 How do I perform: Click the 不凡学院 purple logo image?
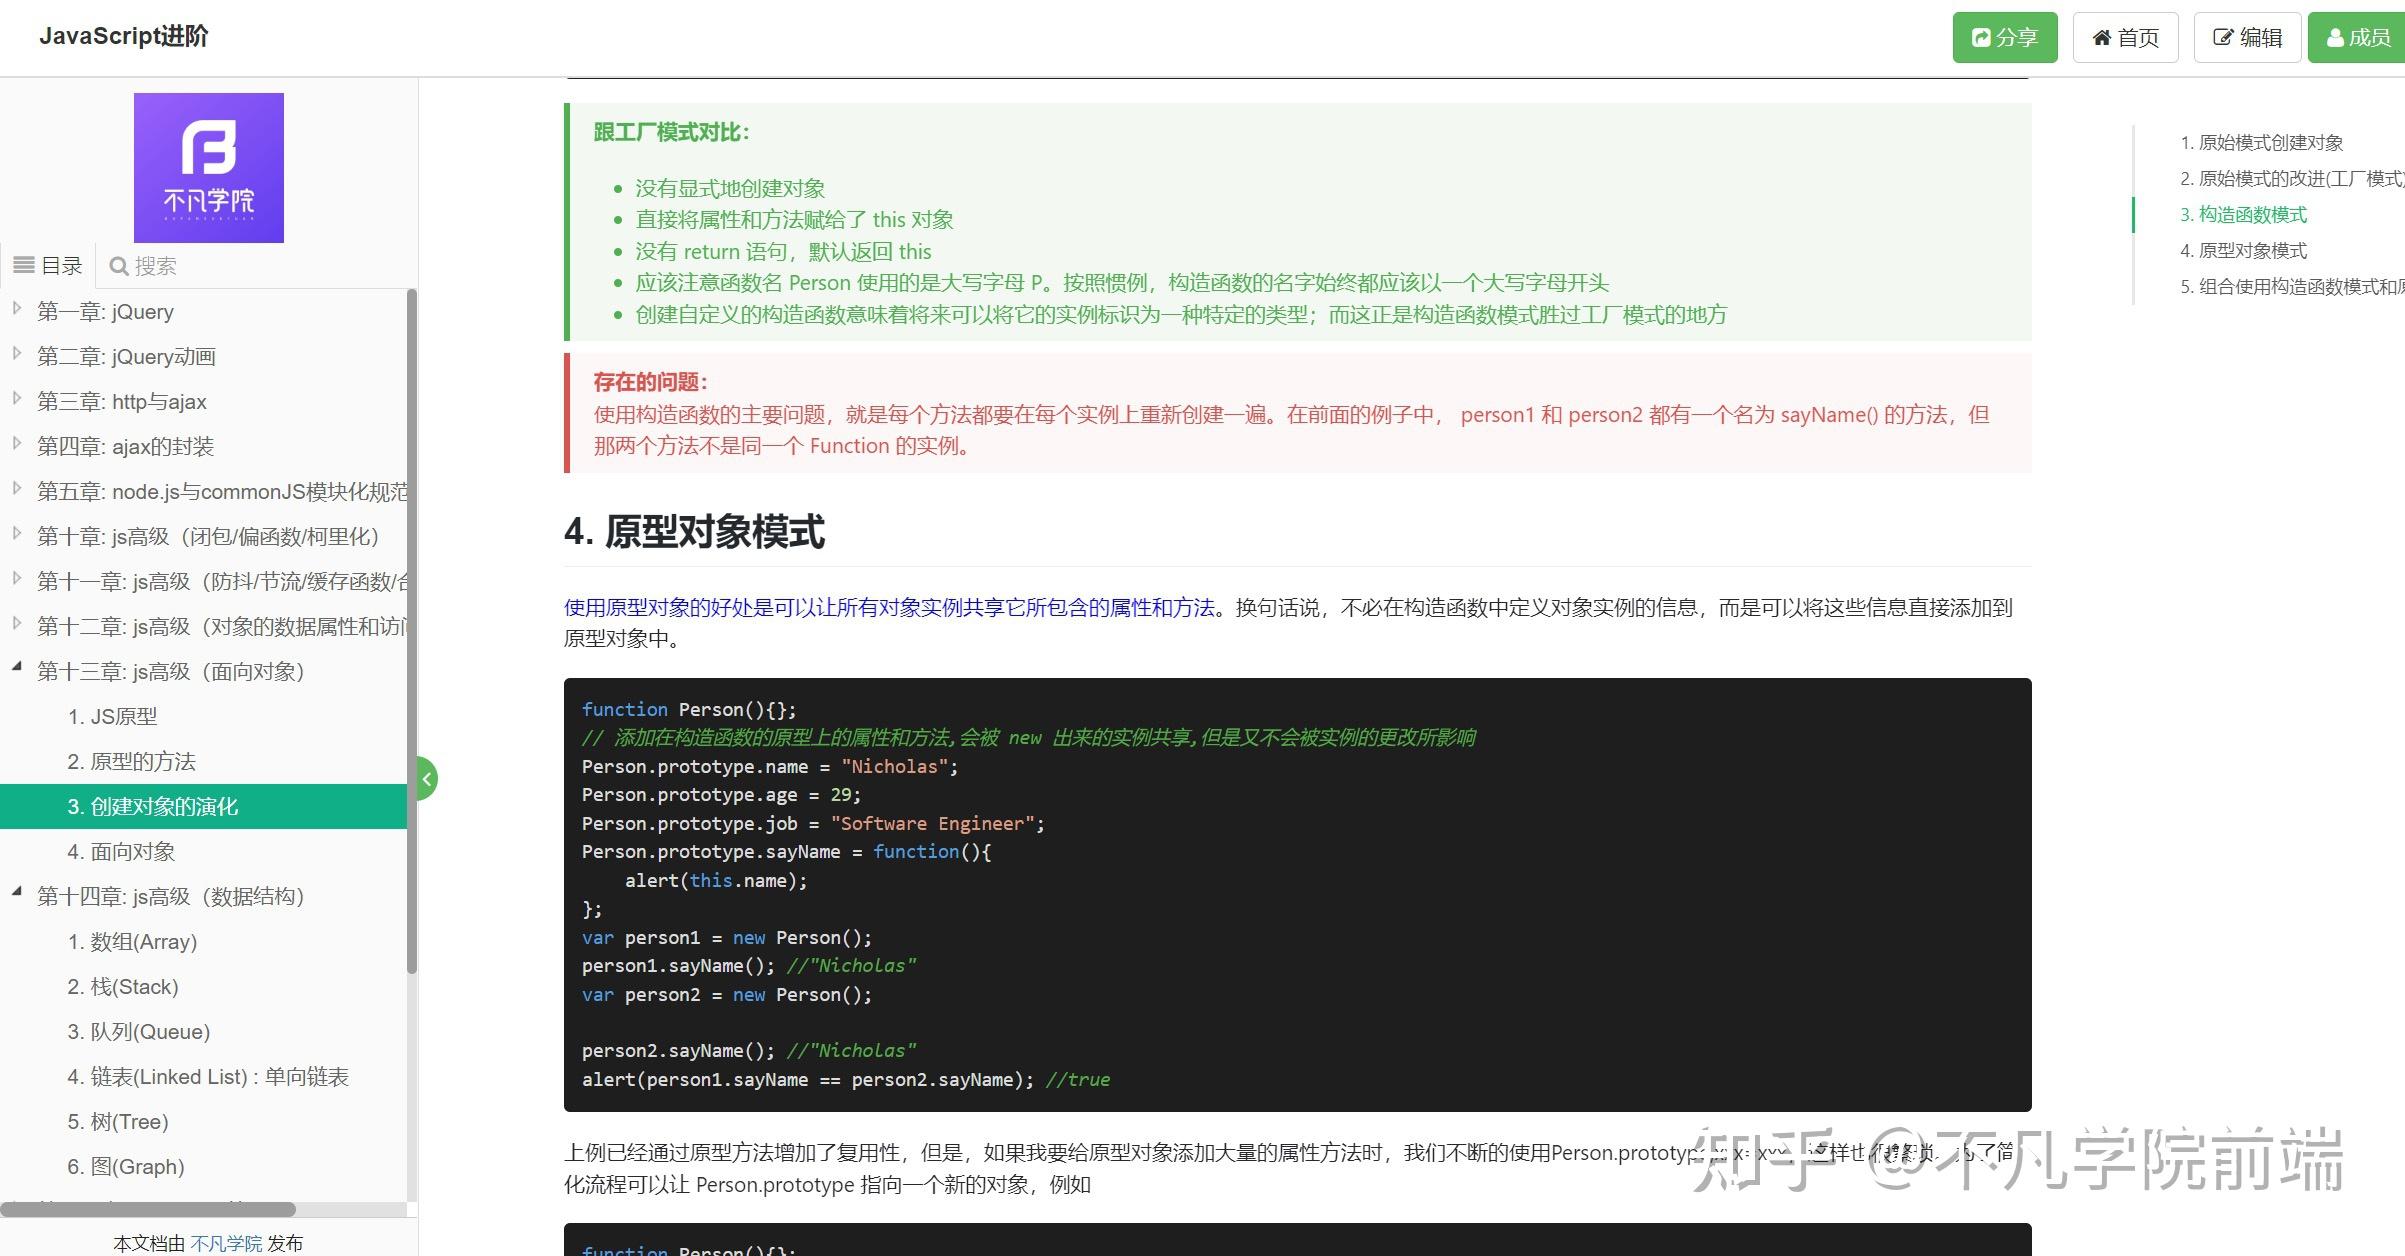tap(209, 168)
